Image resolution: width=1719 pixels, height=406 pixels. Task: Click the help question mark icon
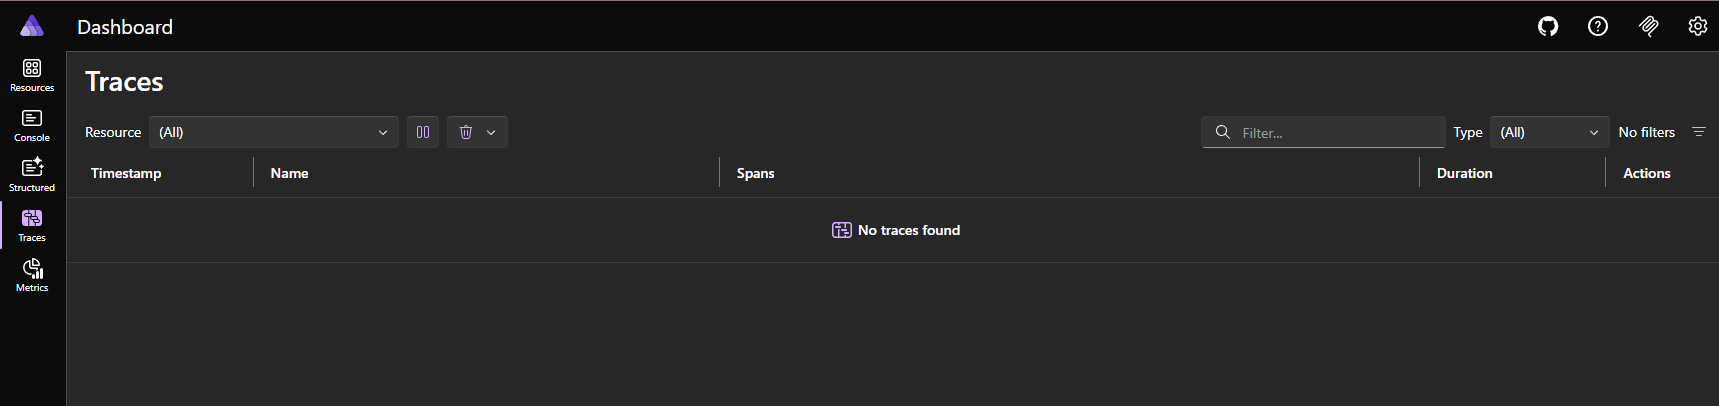point(1598,27)
